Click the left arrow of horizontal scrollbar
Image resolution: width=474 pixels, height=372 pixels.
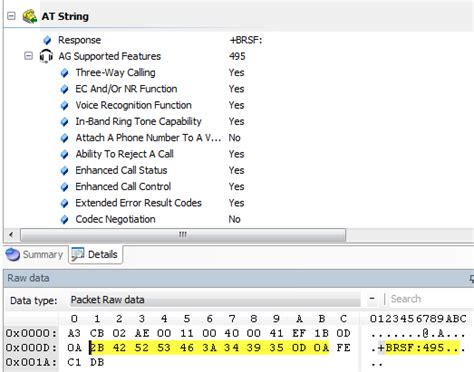pyautogui.click(x=11, y=235)
